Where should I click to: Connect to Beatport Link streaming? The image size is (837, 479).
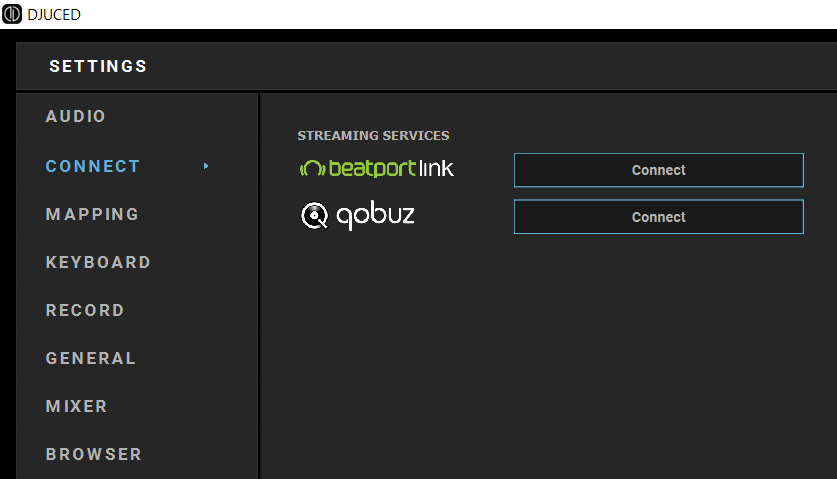click(659, 170)
